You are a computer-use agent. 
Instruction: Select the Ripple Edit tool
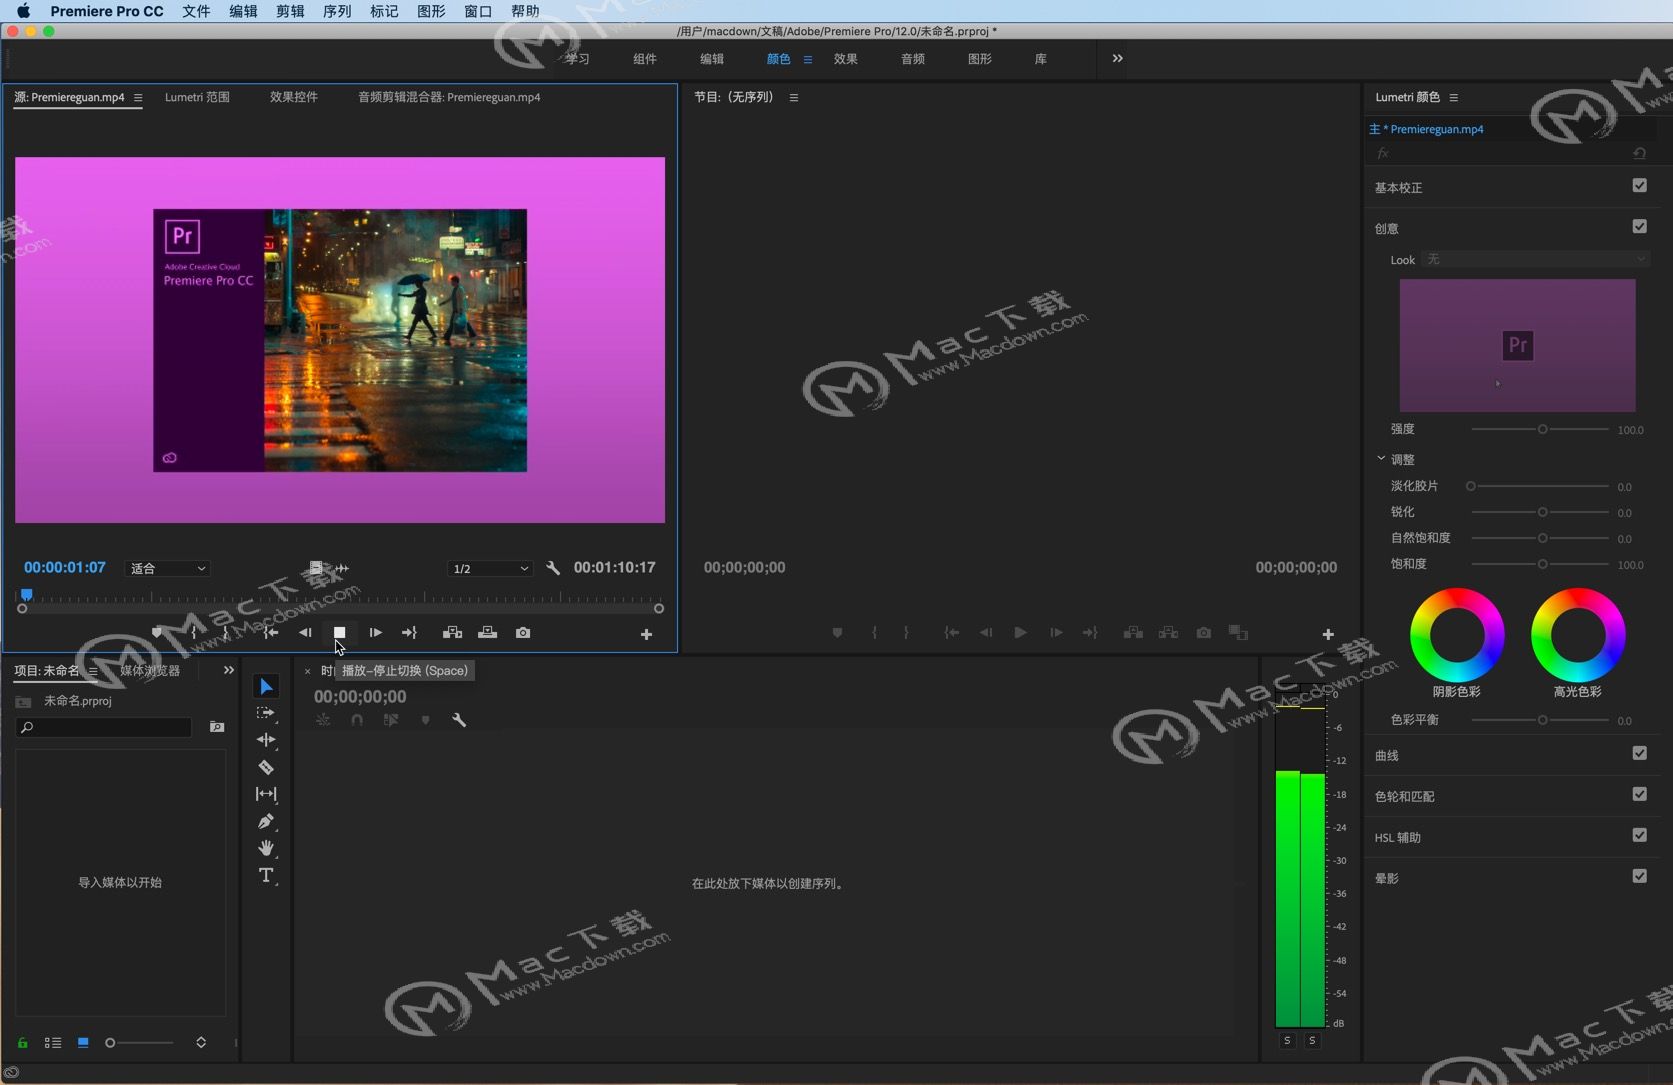266,740
